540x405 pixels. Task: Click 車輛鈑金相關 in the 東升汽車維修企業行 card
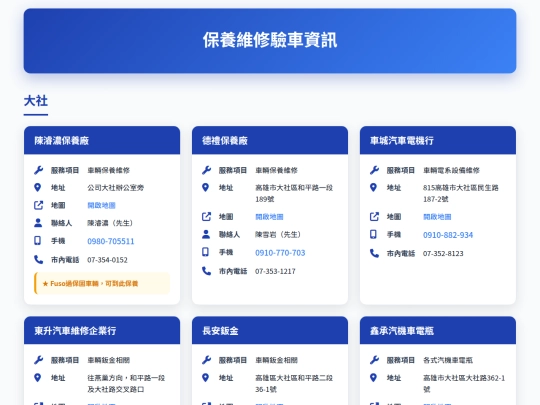[x=108, y=361]
